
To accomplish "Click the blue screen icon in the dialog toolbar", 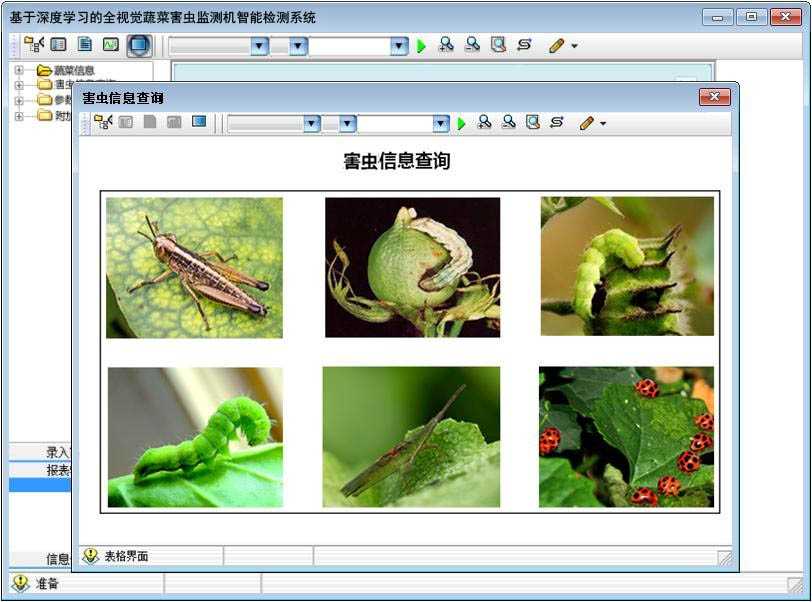I will (199, 122).
